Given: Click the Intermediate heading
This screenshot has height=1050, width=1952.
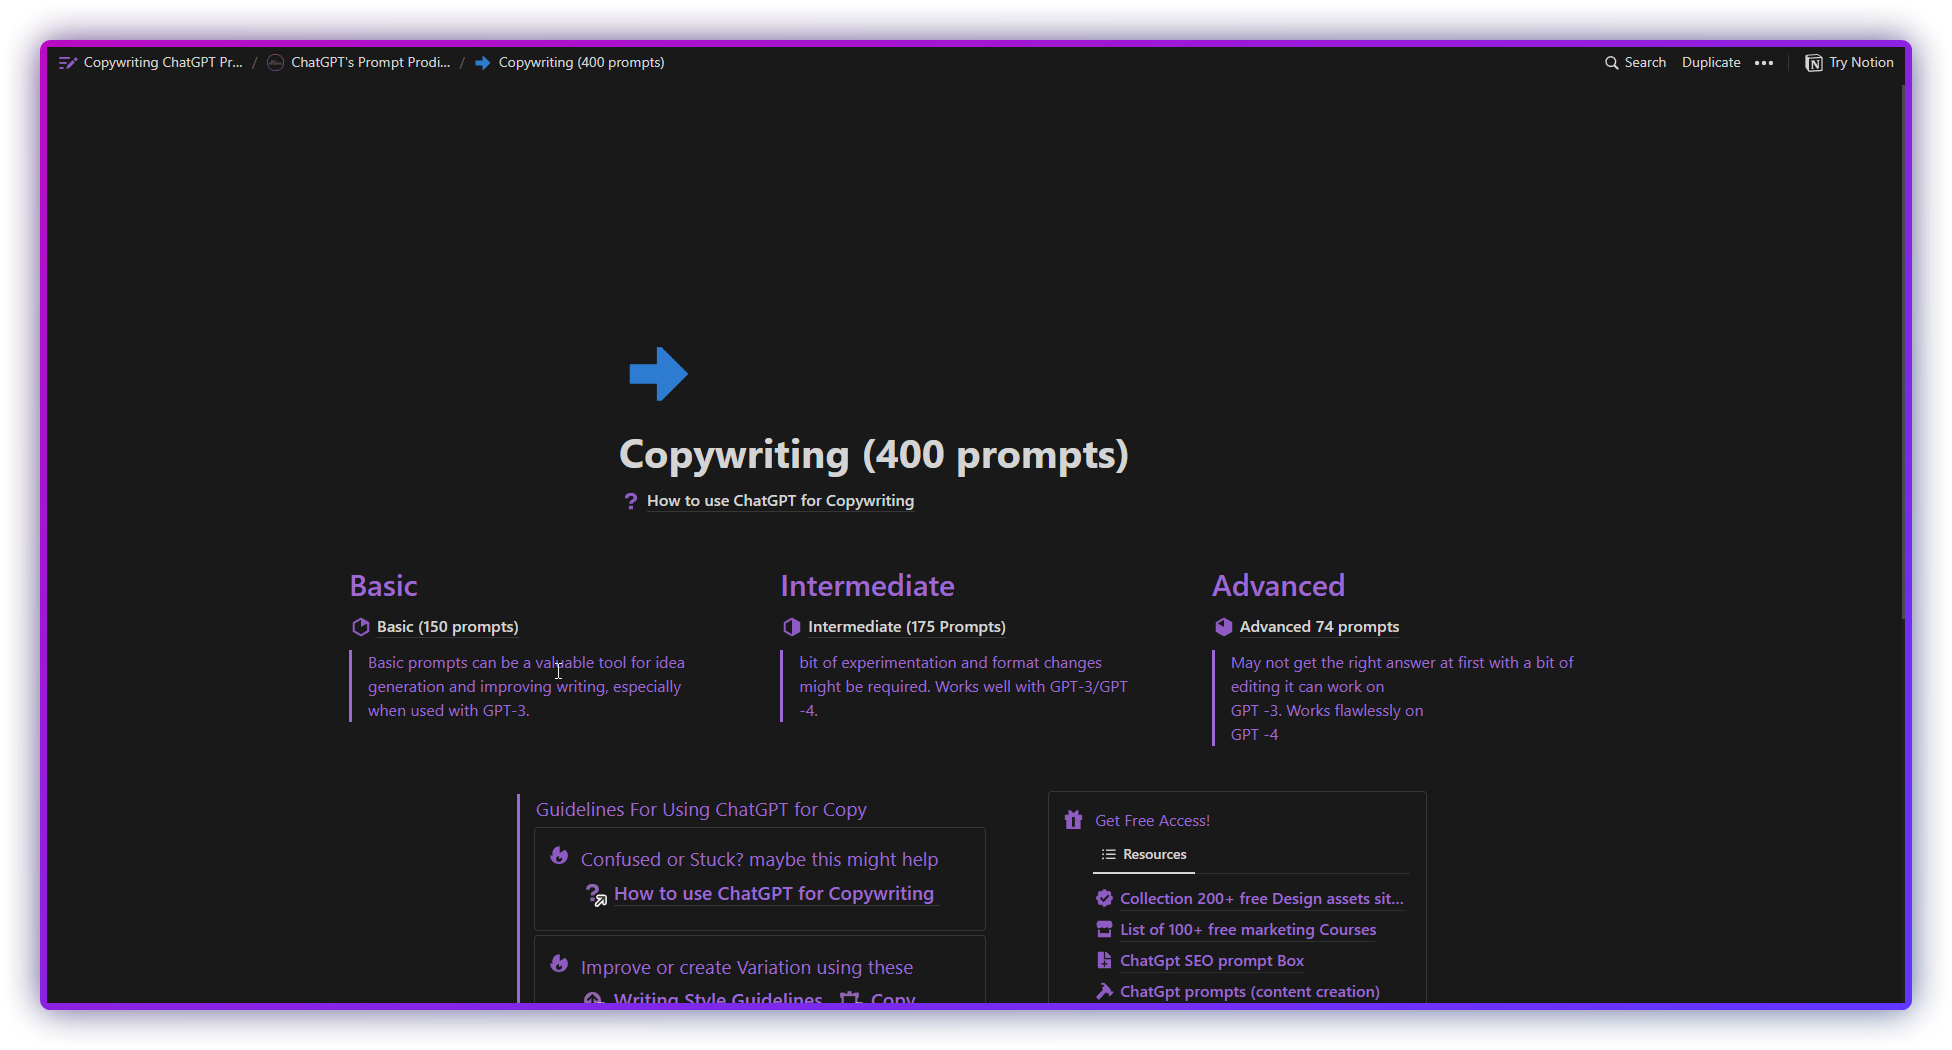Looking at the screenshot, I should pyautogui.click(x=867, y=586).
